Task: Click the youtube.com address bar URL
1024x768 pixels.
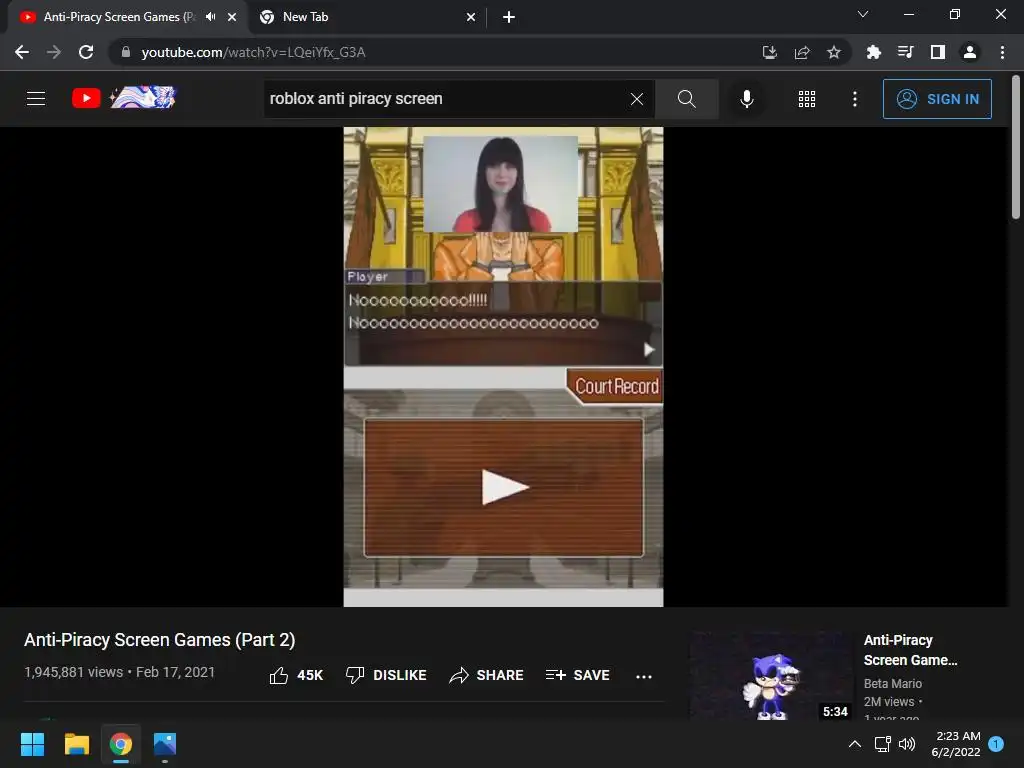Action: pos(253,52)
